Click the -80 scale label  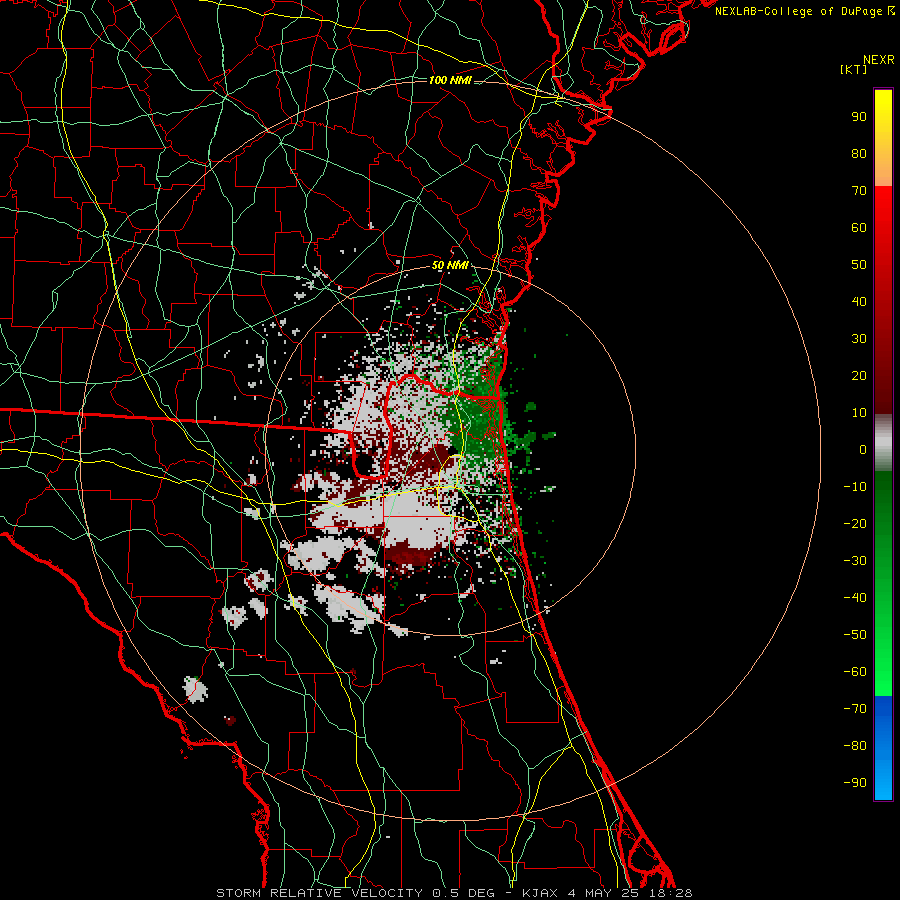click(855, 746)
